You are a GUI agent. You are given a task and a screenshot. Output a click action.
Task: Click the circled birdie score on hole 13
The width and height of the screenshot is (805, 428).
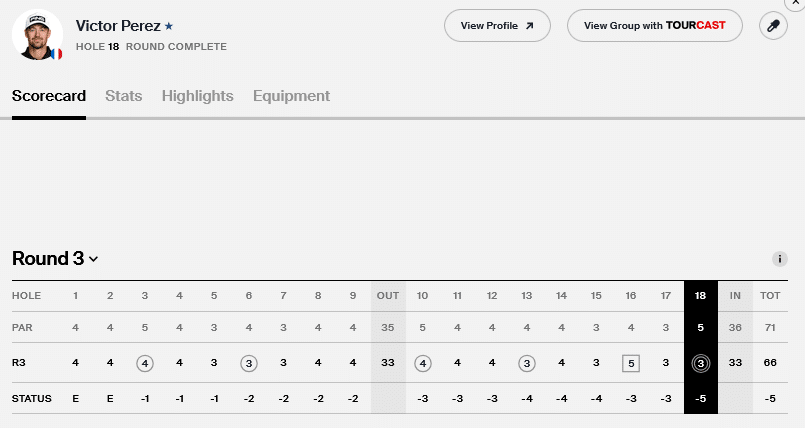(526, 363)
